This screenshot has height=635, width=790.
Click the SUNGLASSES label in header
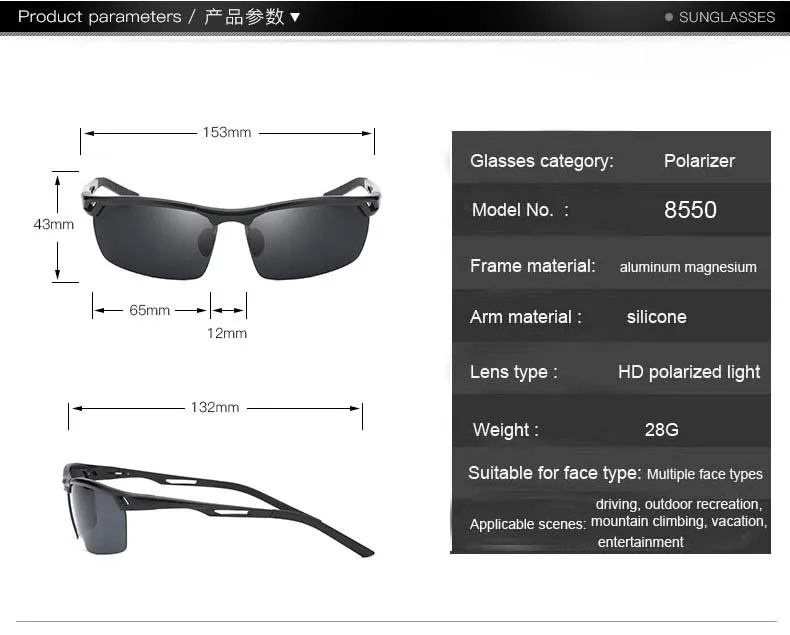coord(727,17)
